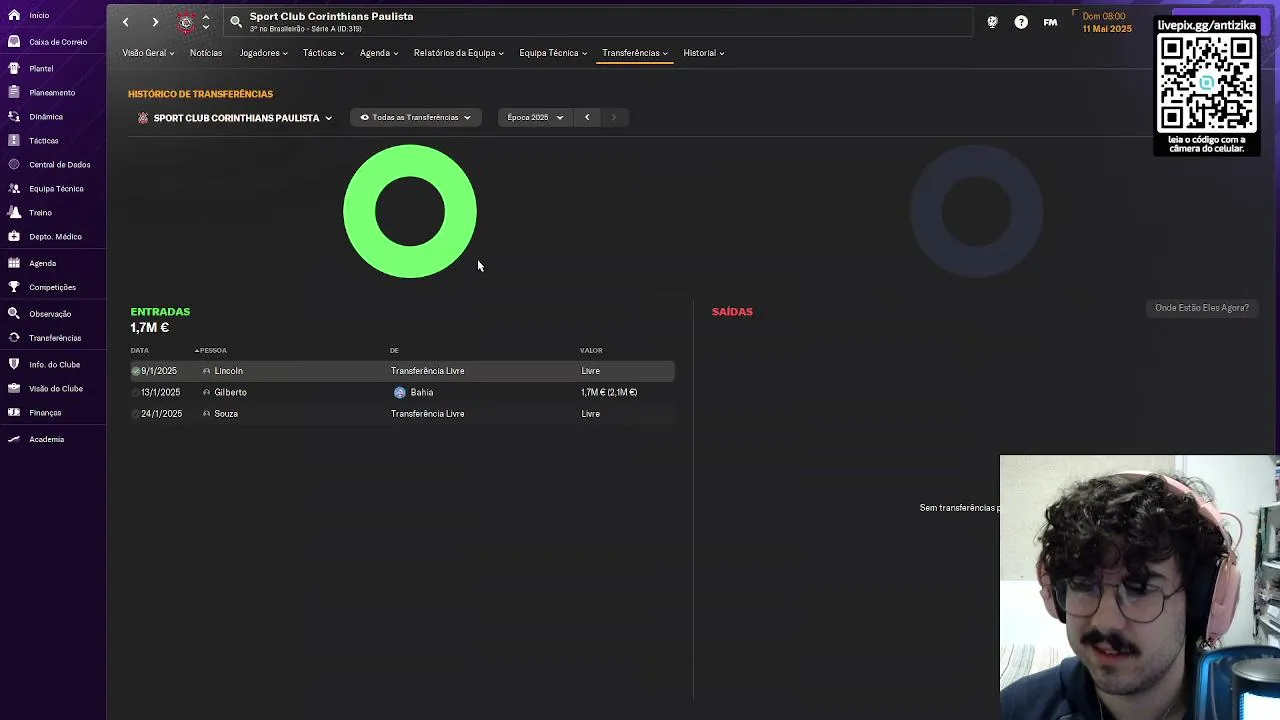The width and height of the screenshot is (1280, 720).
Task: Click the Plantel shirt icon
Action: 14,69
